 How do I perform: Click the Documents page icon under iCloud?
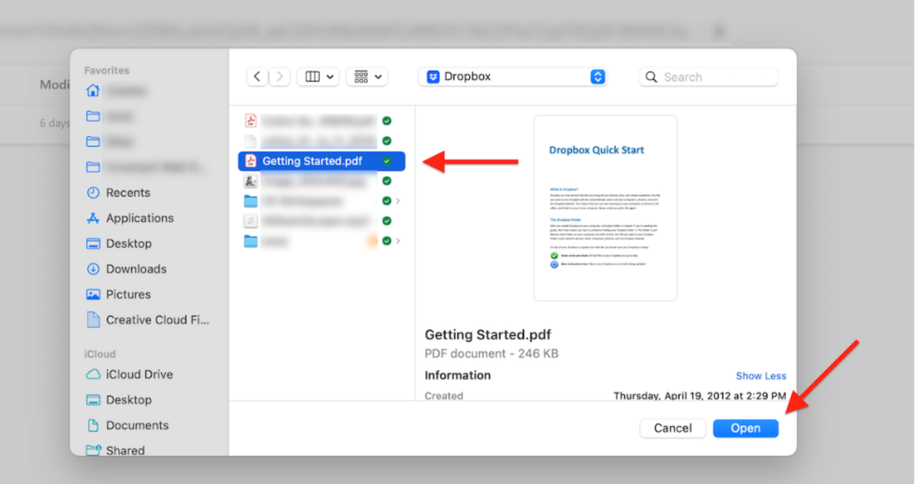click(x=93, y=425)
